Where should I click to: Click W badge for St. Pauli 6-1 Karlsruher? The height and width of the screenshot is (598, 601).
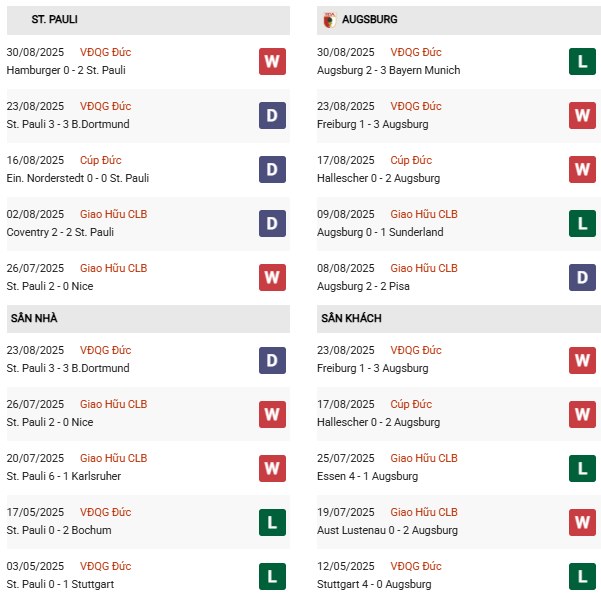tap(272, 468)
